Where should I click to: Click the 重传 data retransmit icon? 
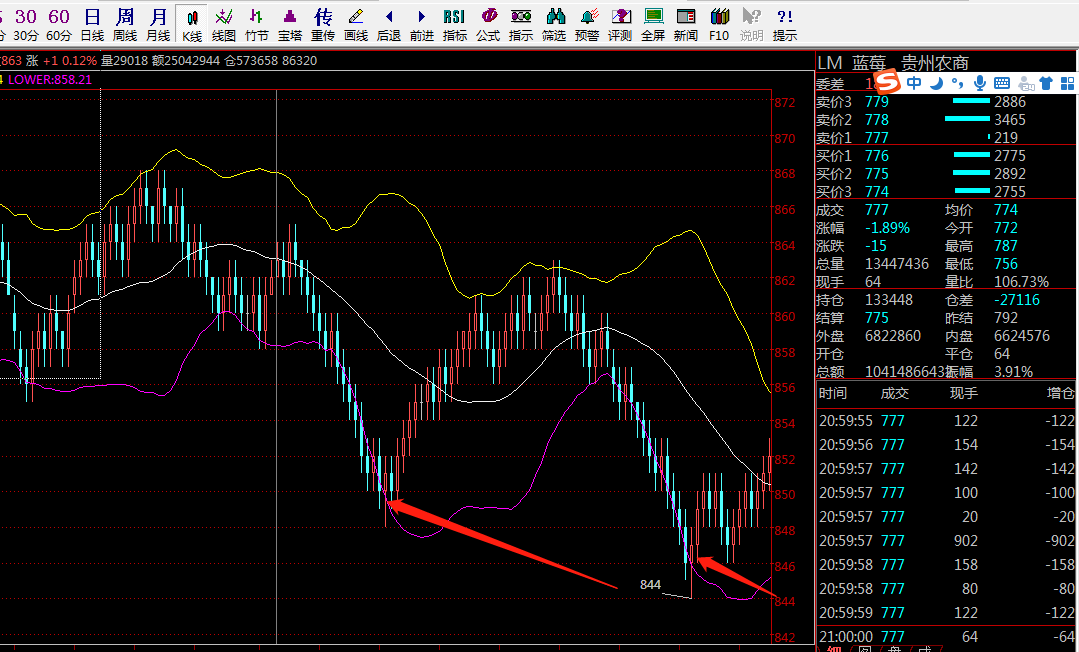tap(323, 24)
